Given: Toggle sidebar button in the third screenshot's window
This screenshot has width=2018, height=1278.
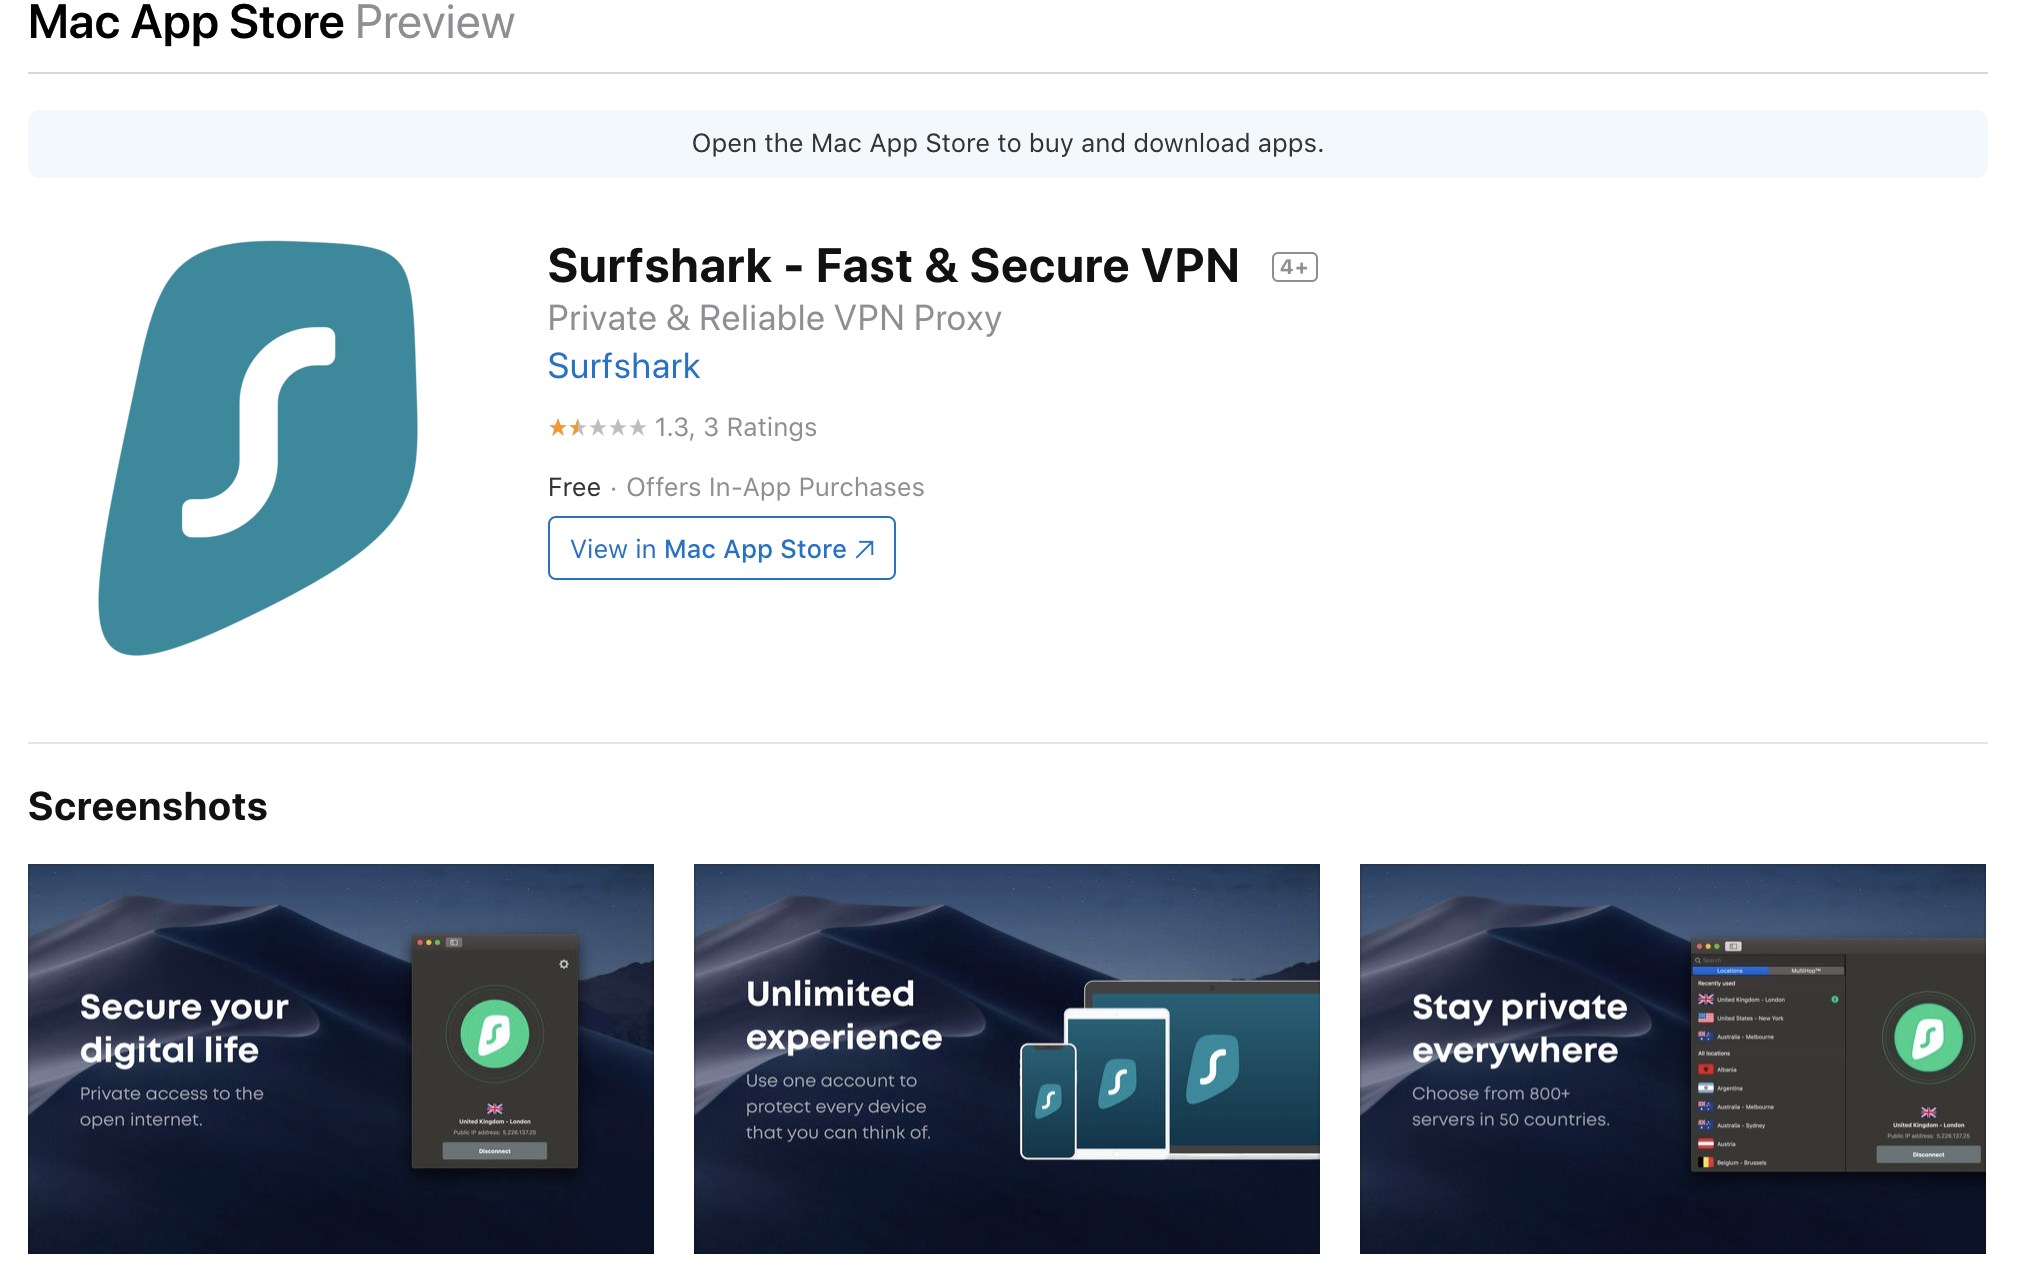Looking at the screenshot, I should [1733, 946].
